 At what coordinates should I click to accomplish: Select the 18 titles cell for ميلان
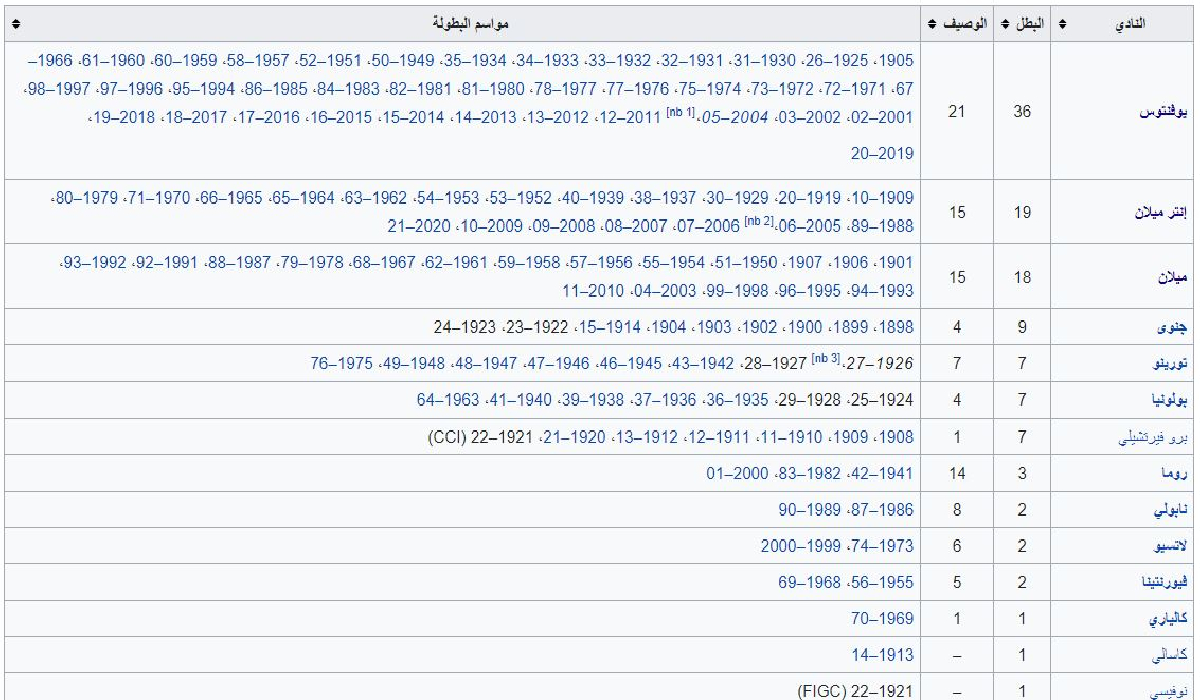[1021, 277]
